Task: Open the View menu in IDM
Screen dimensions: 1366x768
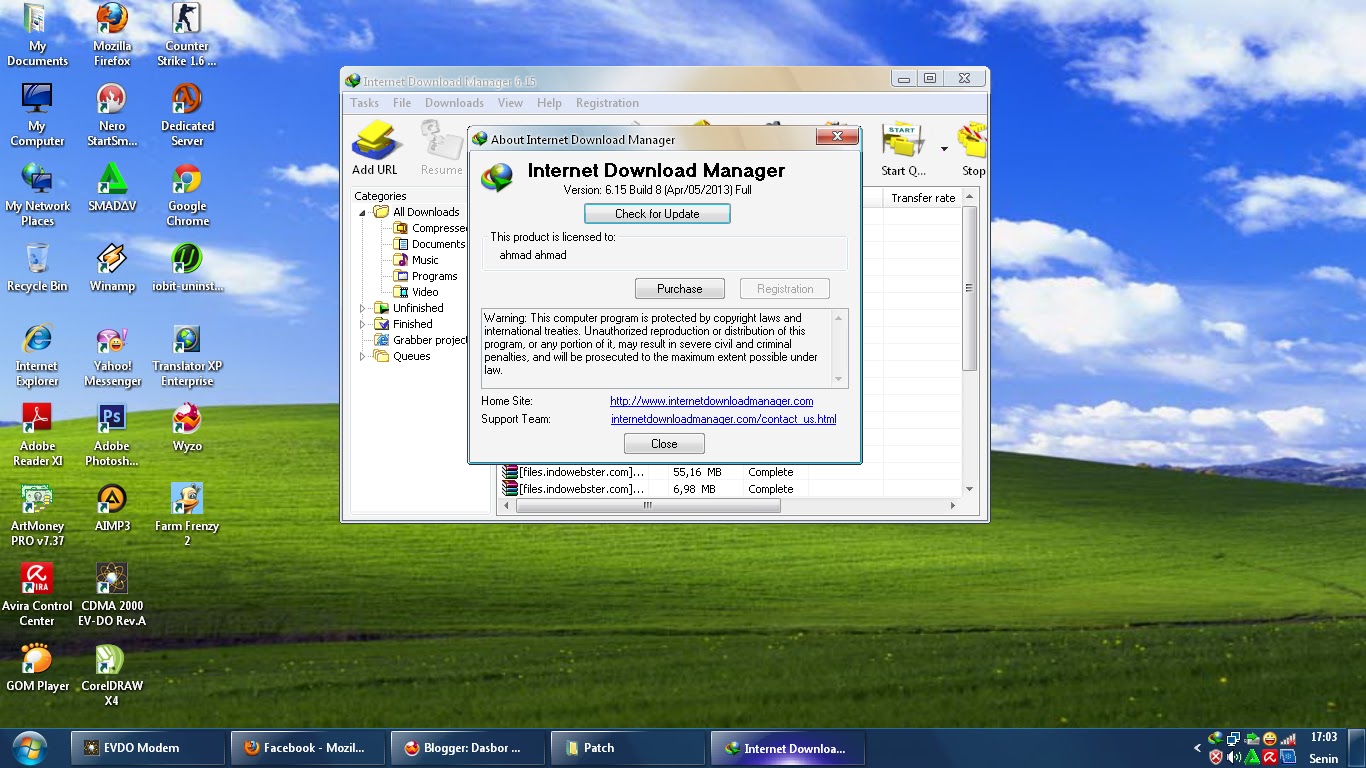Action: pos(510,103)
